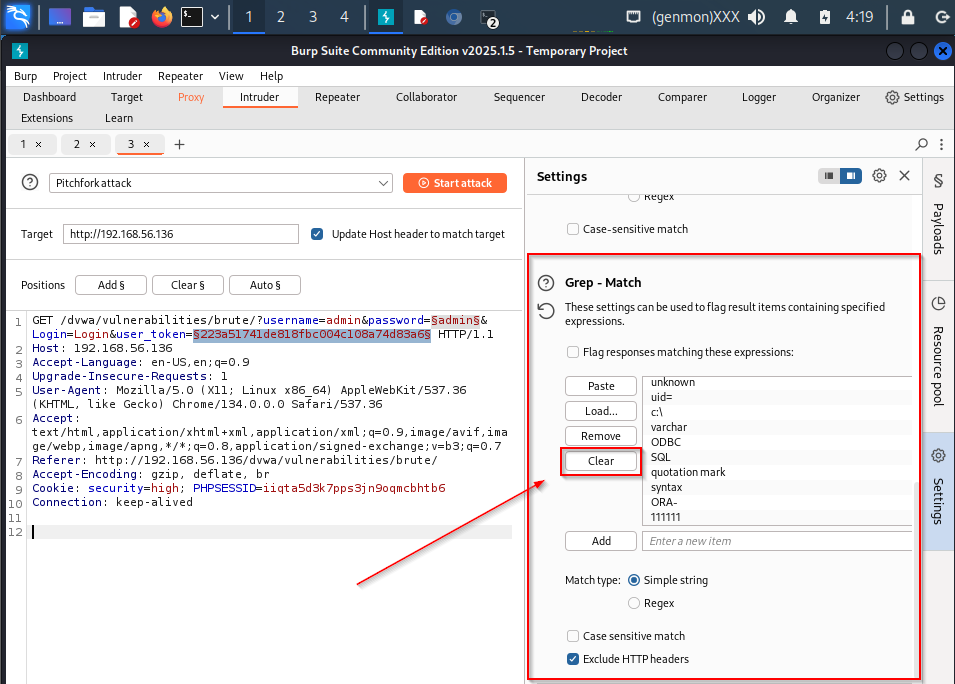Click the Grep - Match help icon
The image size is (955, 684).
click(x=546, y=283)
